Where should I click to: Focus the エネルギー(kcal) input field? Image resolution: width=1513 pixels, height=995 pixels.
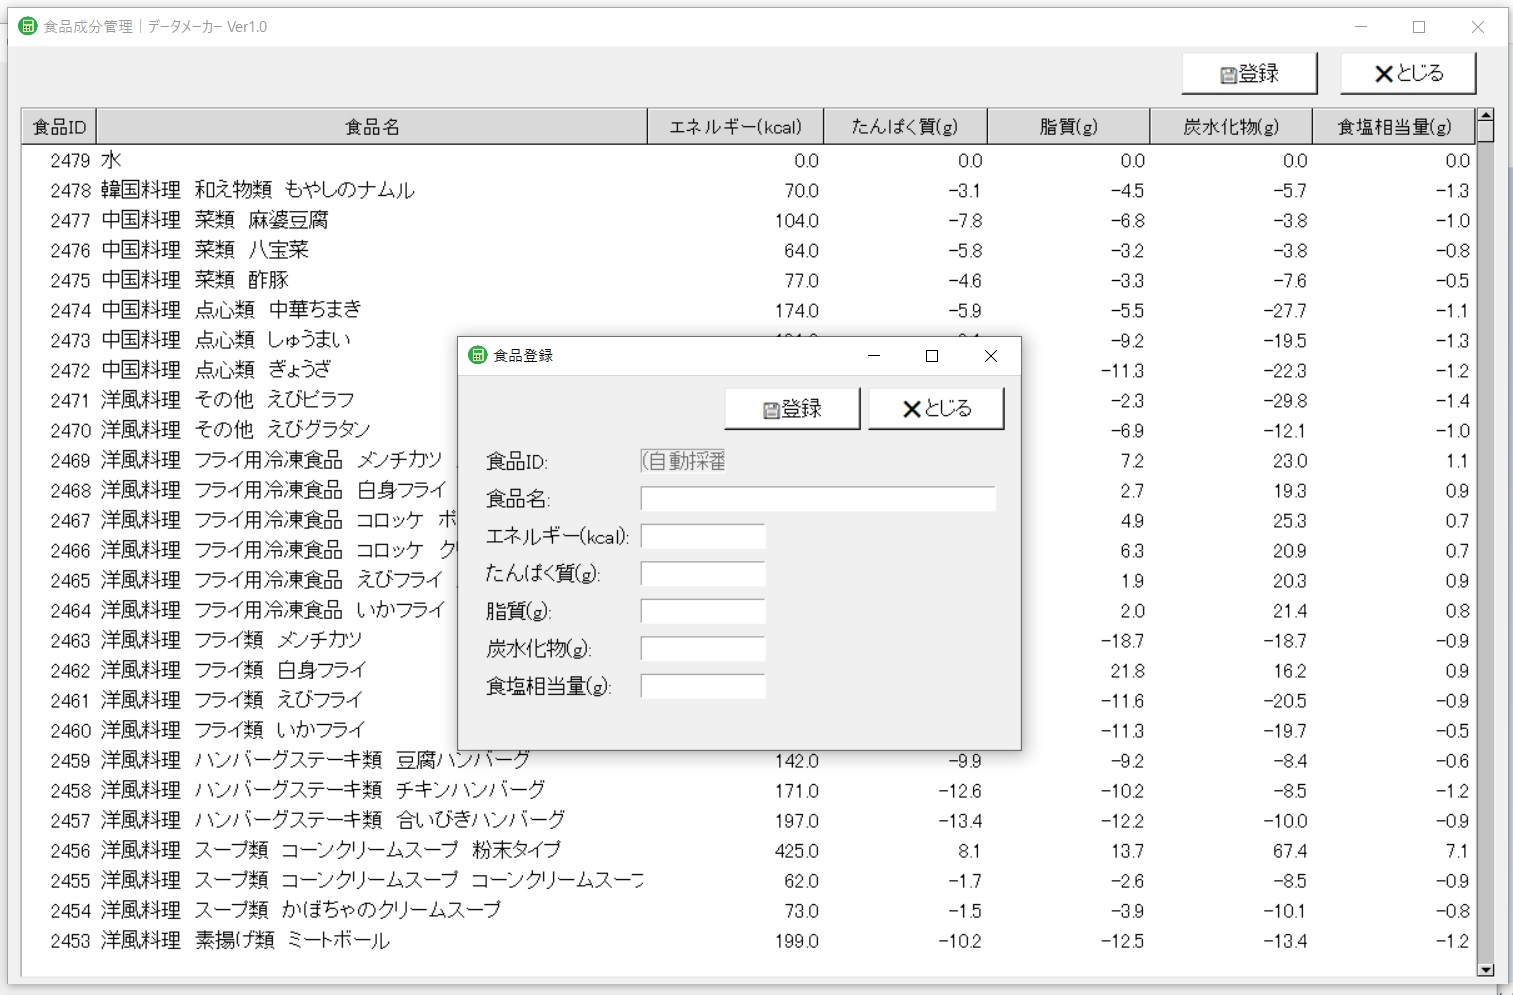[x=703, y=536]
